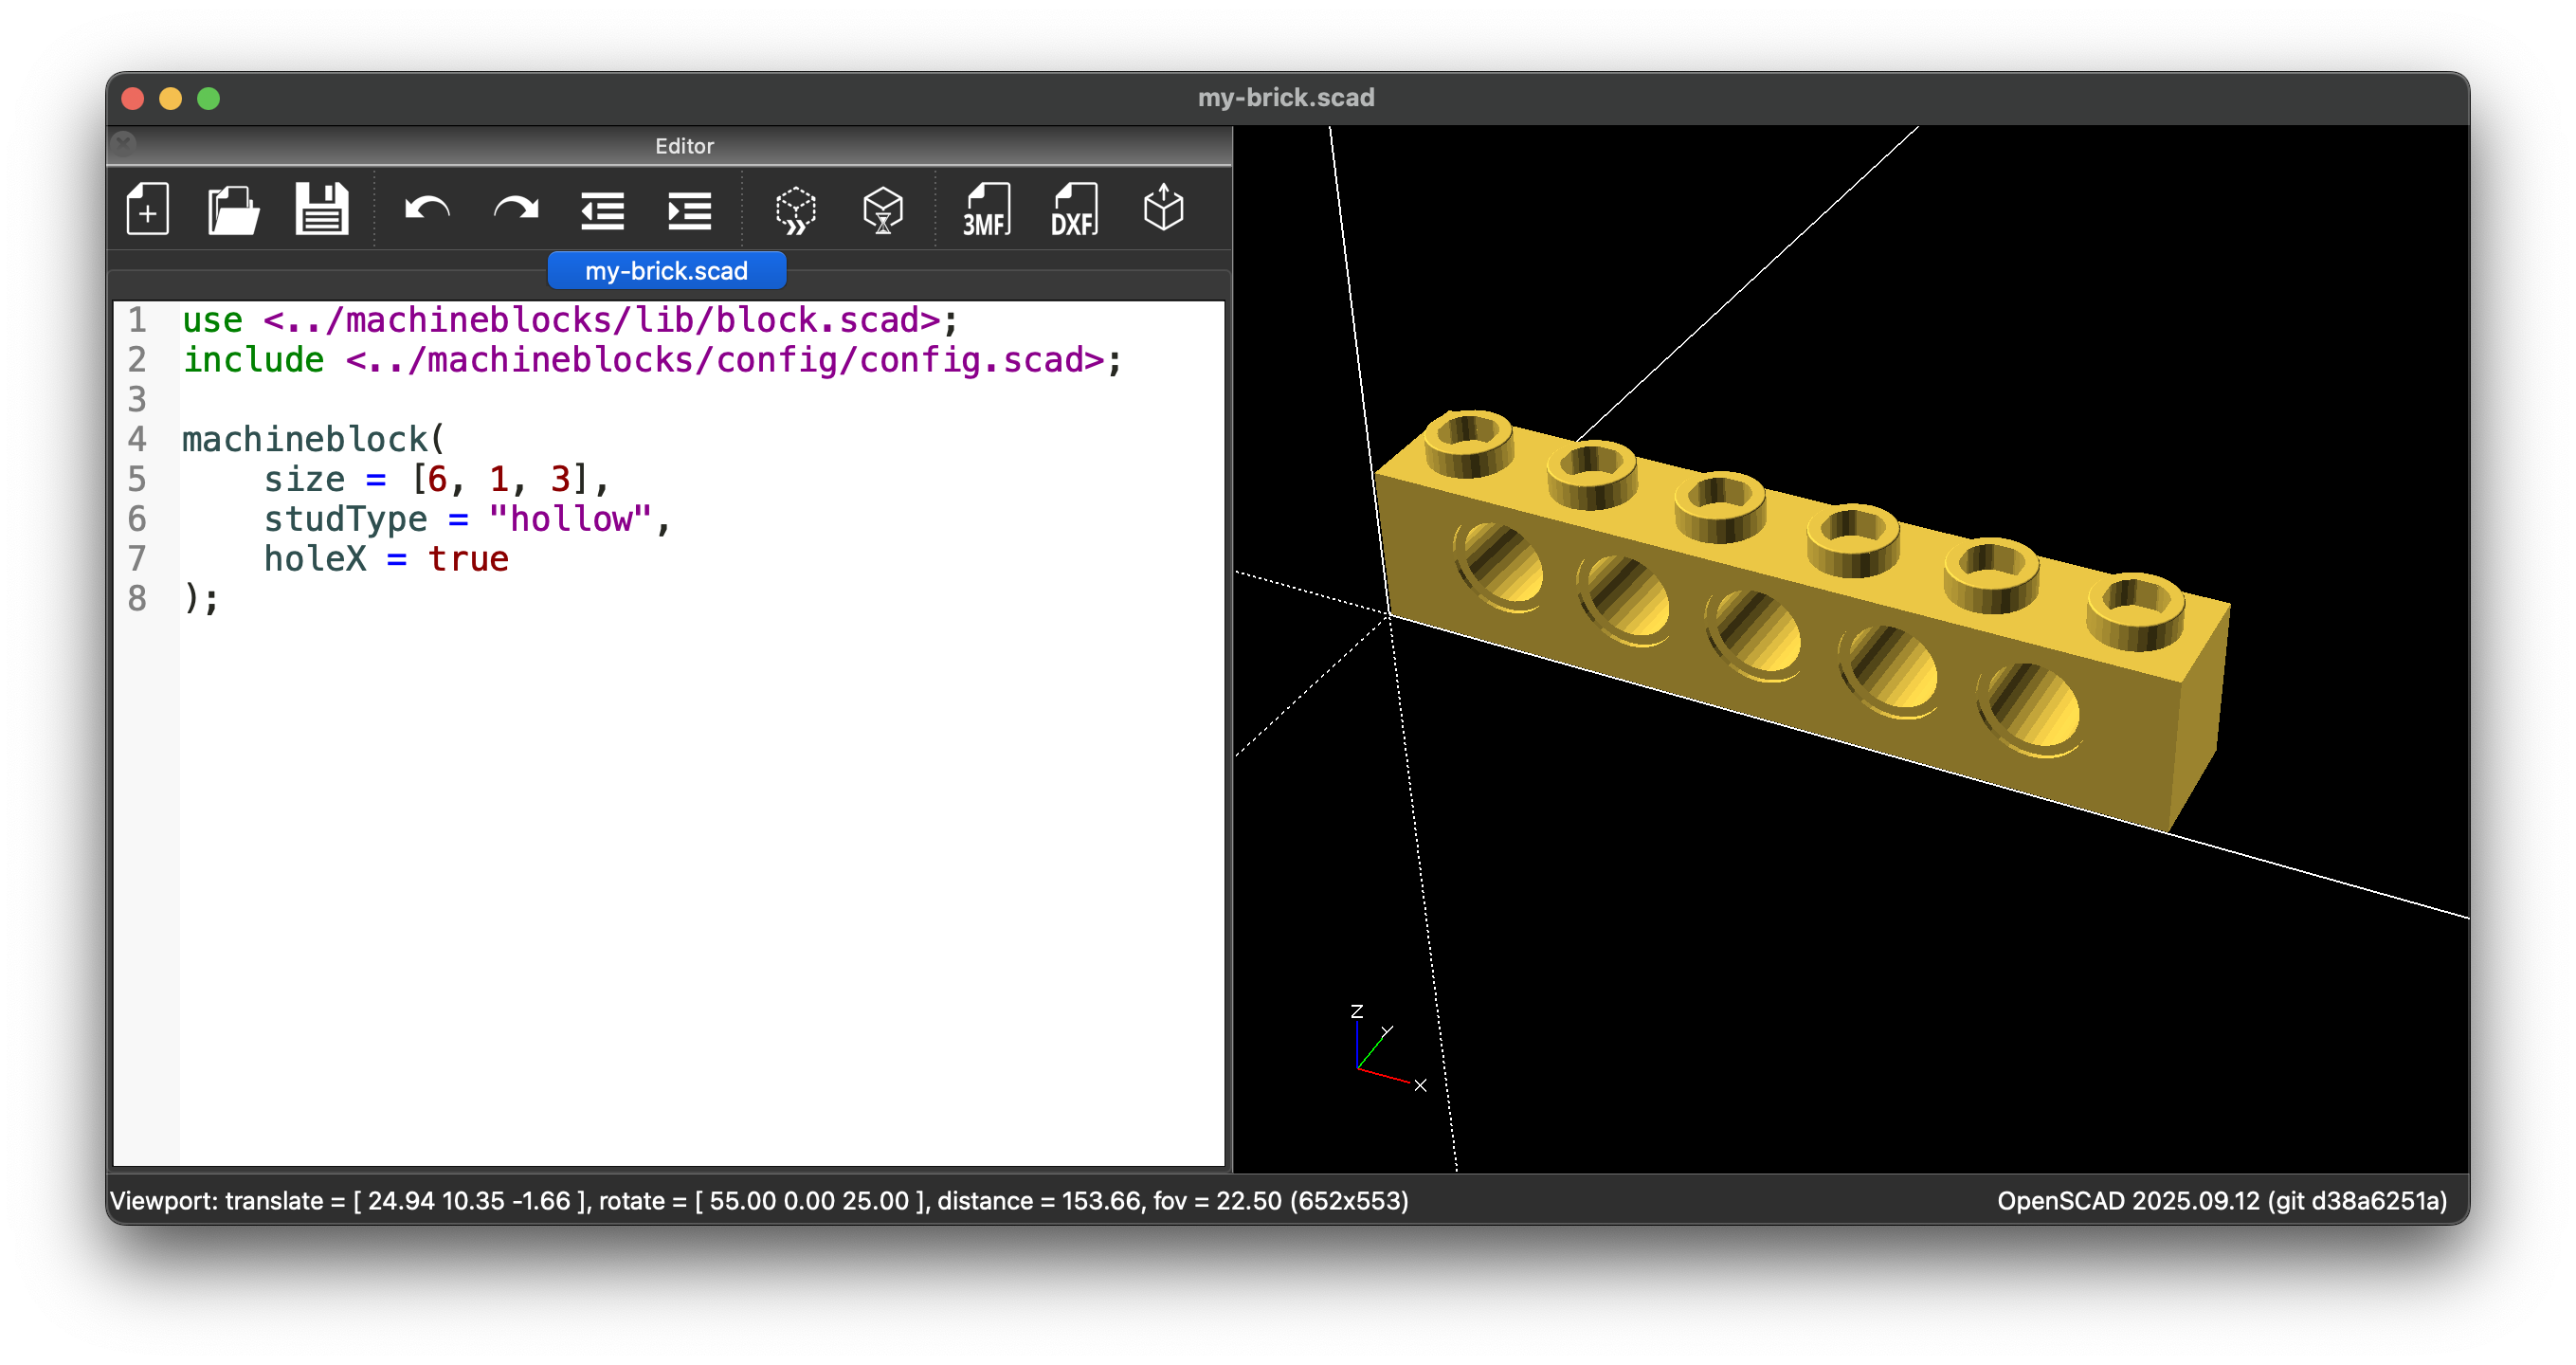Export the model as 3MF

pyautogui.click(x=986, y=210)
